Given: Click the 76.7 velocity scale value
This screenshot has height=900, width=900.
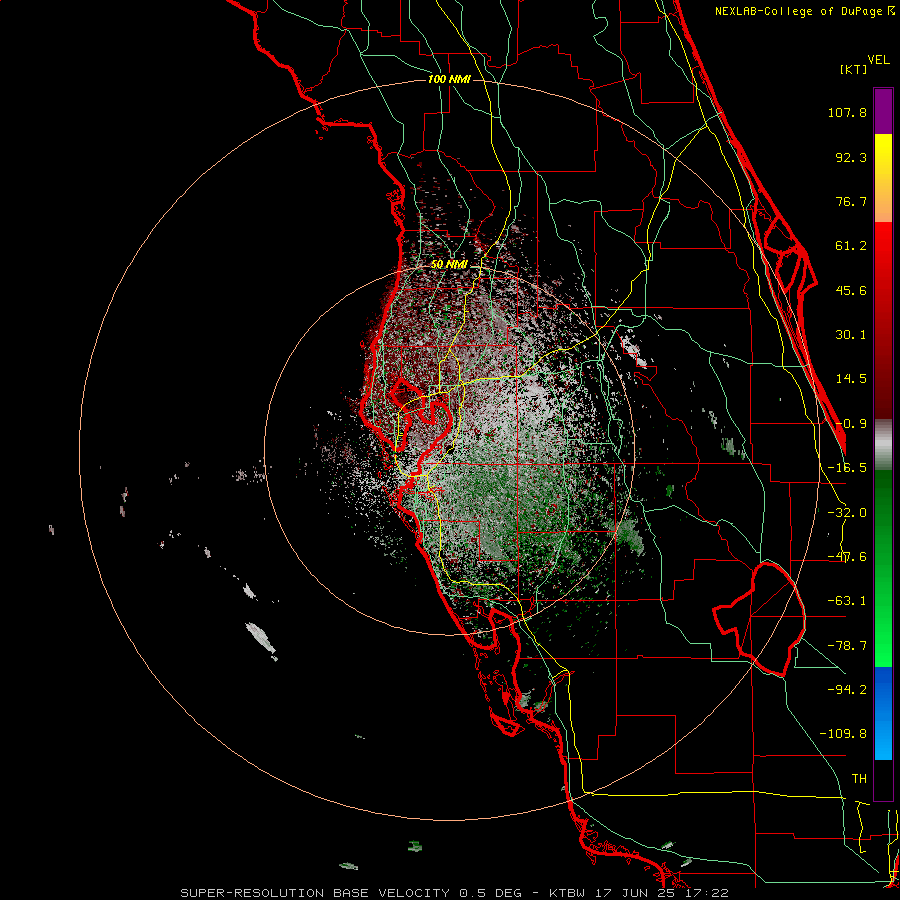Looking at the screenshot, I should [x=851, y=201].
